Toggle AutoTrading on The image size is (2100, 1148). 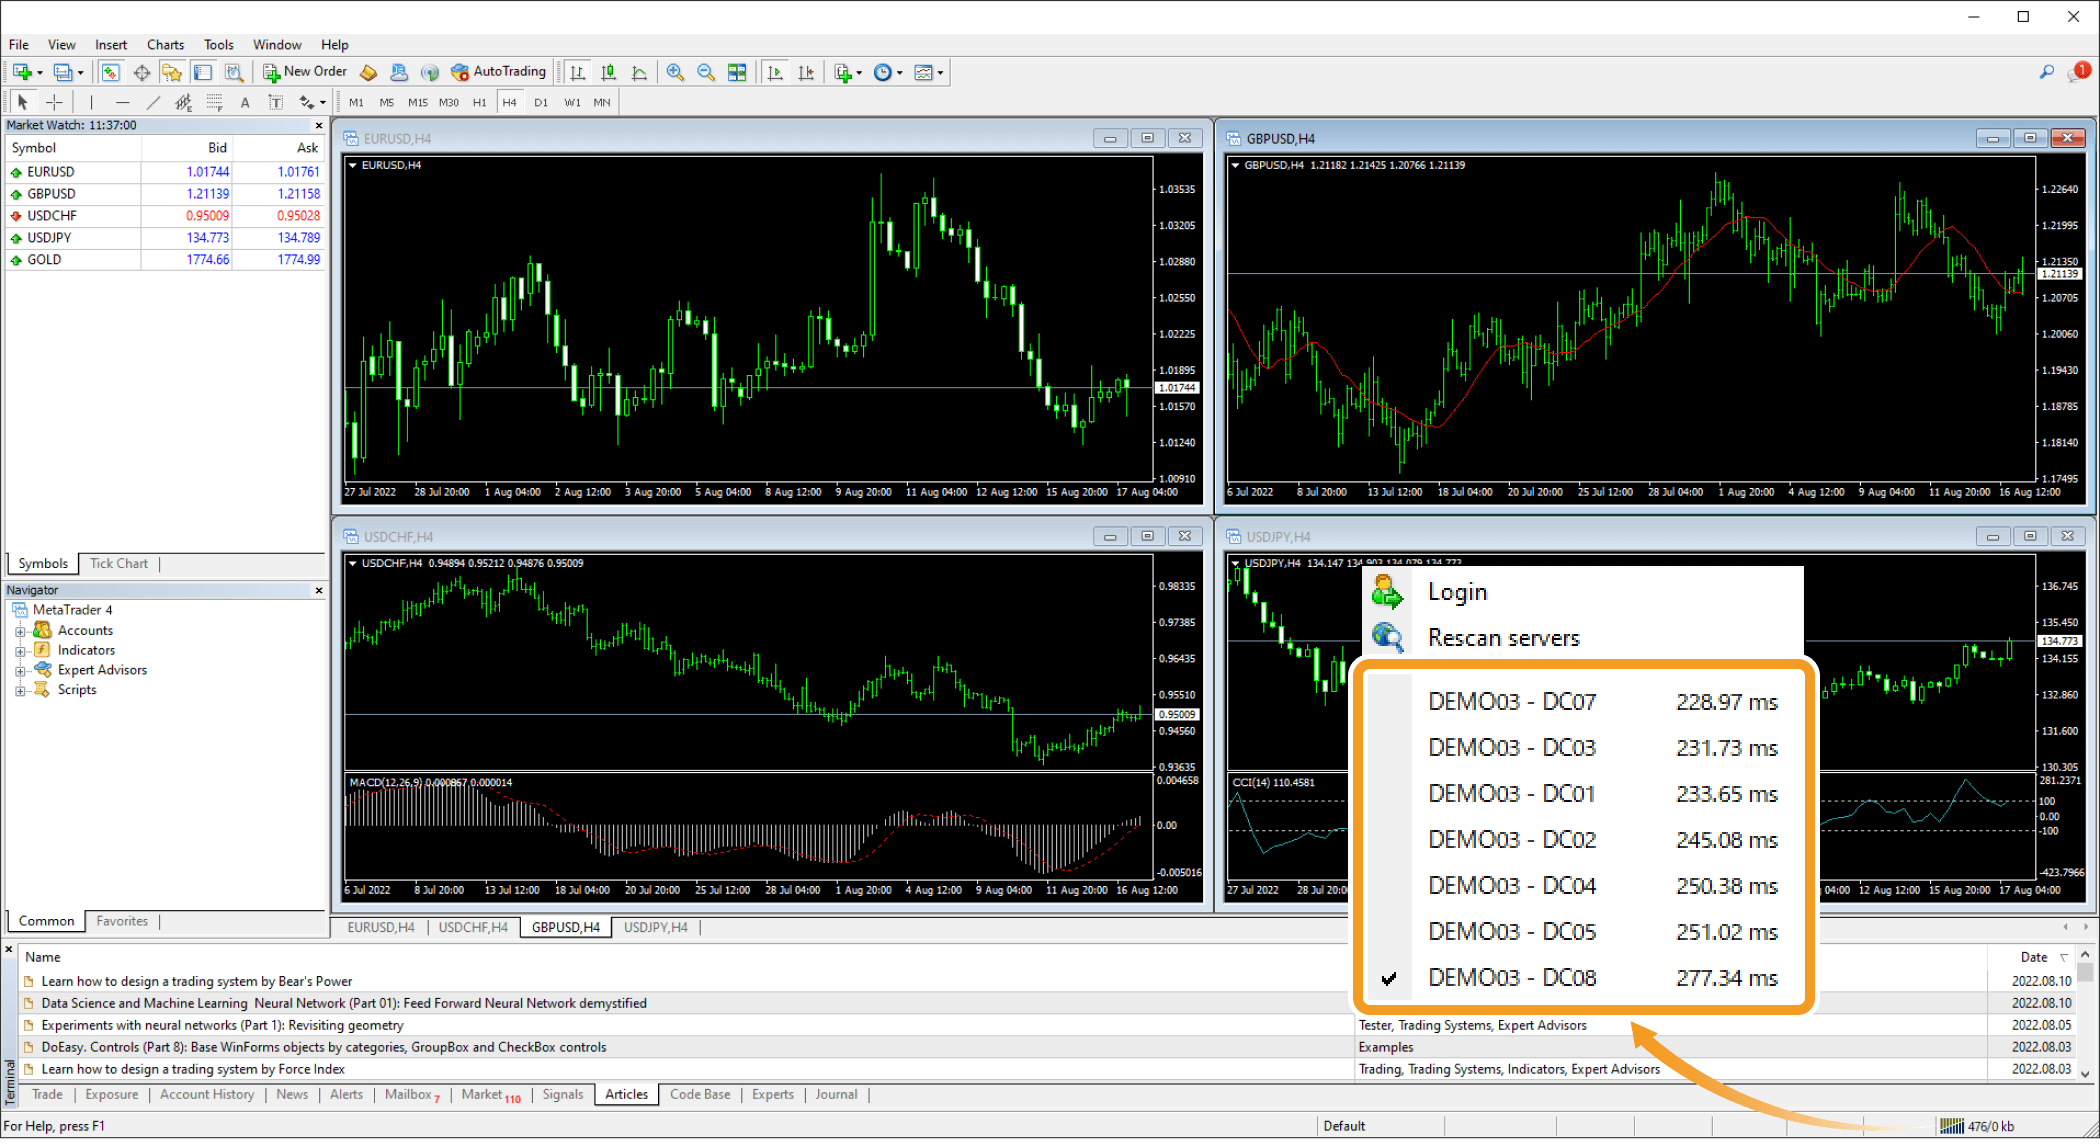click(x=498, y=72)
